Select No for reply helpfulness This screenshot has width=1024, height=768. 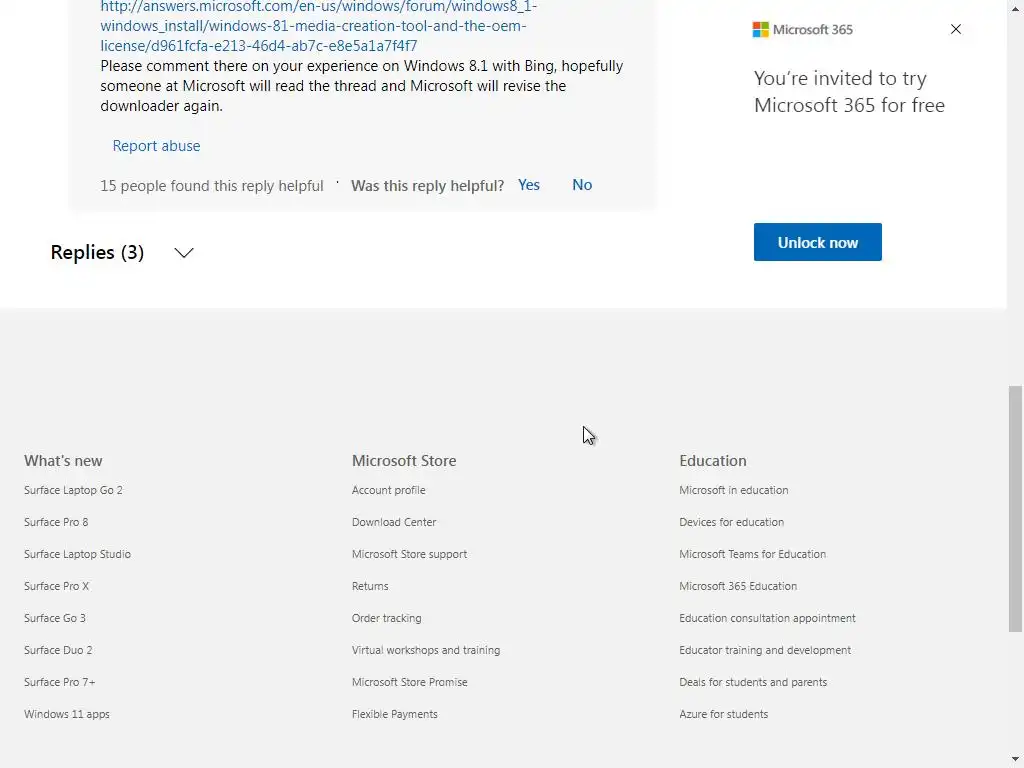pyautogui.click(x=582, y=185)
